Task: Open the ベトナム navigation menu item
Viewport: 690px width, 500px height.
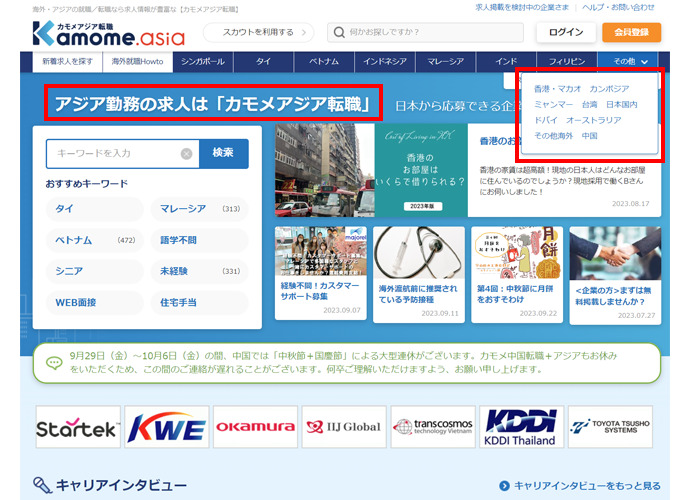Action: [324, 62]
